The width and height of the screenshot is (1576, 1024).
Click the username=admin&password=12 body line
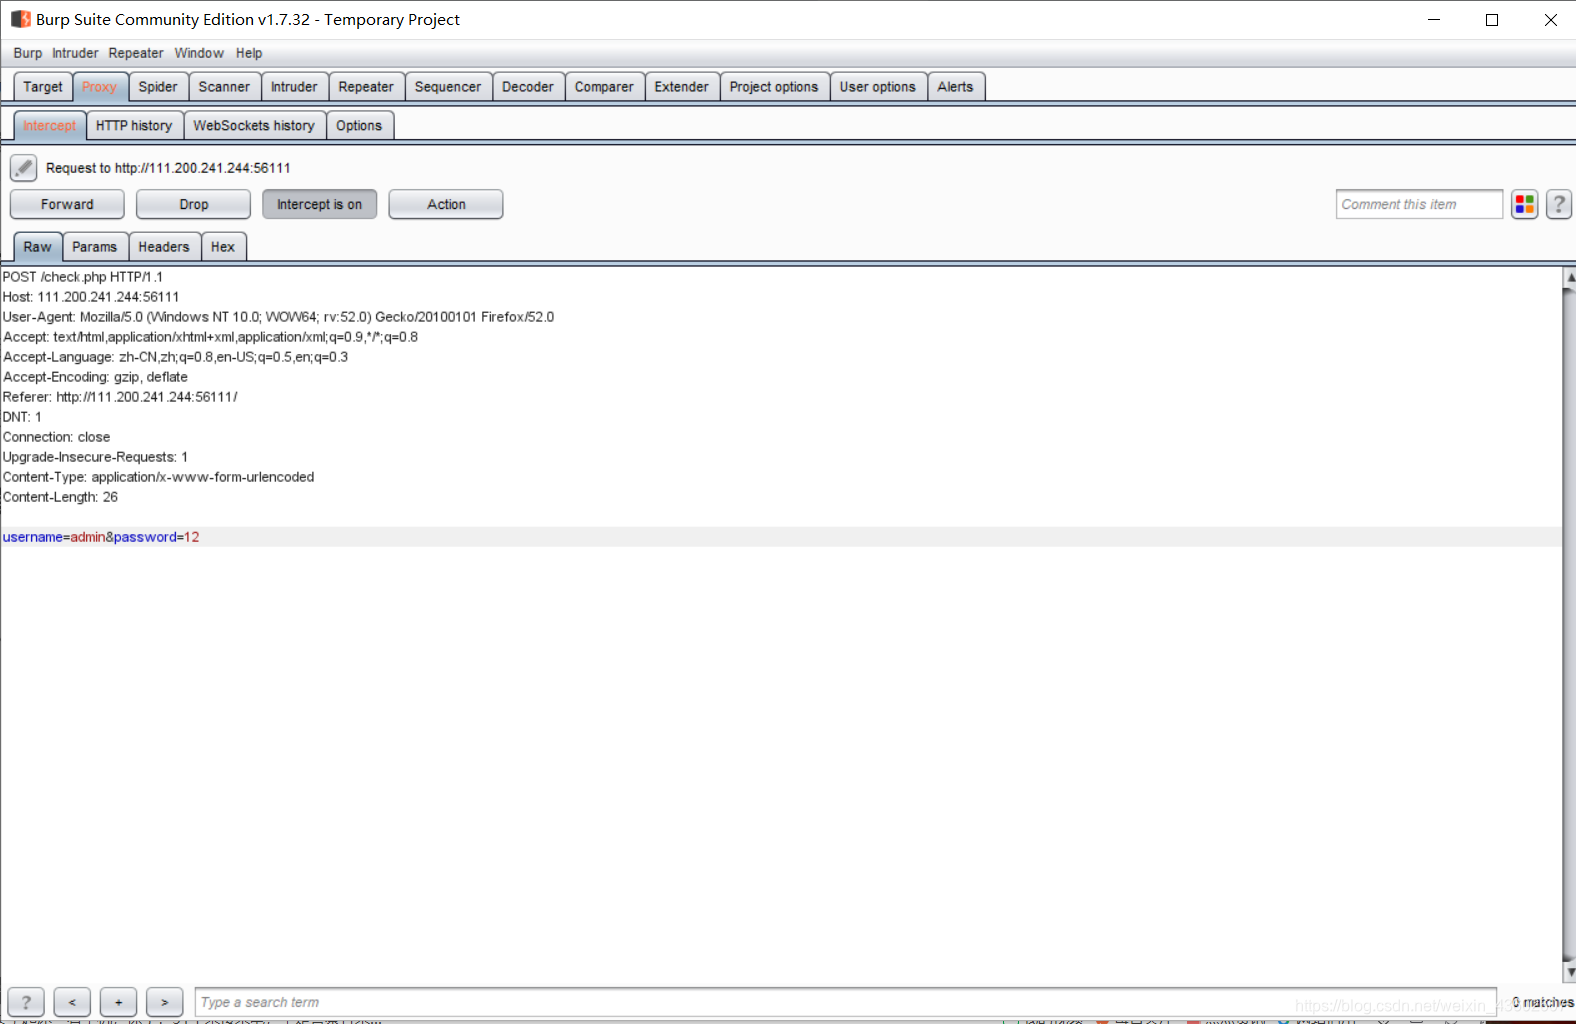101,537
